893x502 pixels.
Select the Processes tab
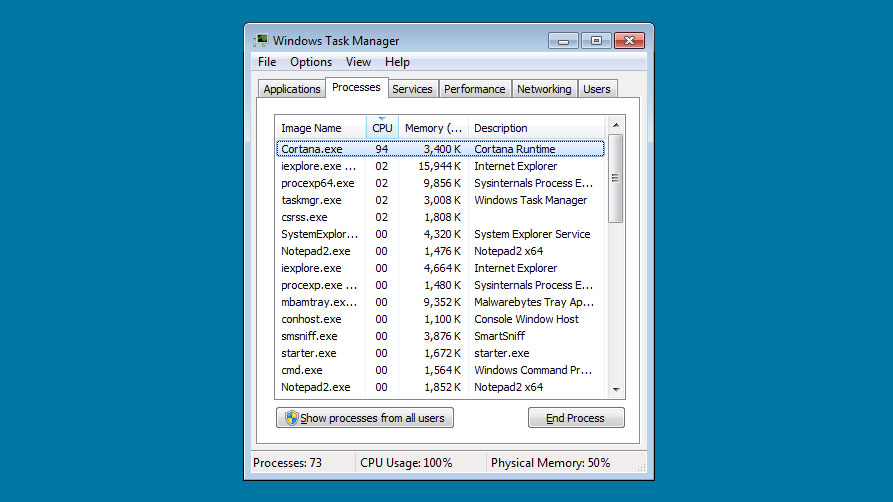click(x=357, y=87)
